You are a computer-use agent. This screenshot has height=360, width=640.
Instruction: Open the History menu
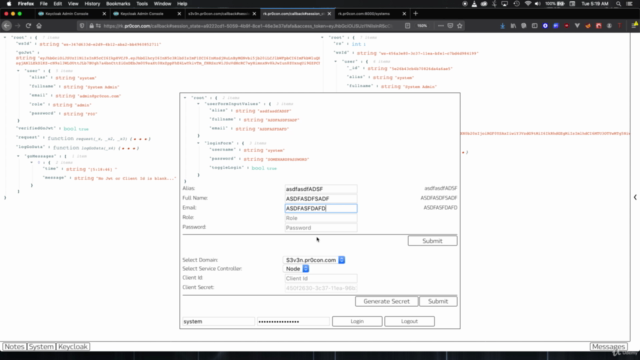click(x=92, y=4)
